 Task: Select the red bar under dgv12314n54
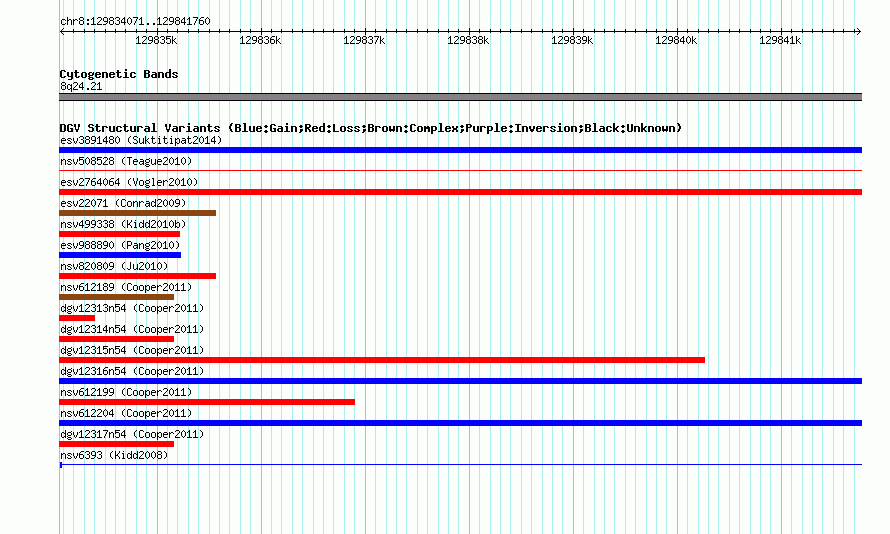(x=116, y=339)
